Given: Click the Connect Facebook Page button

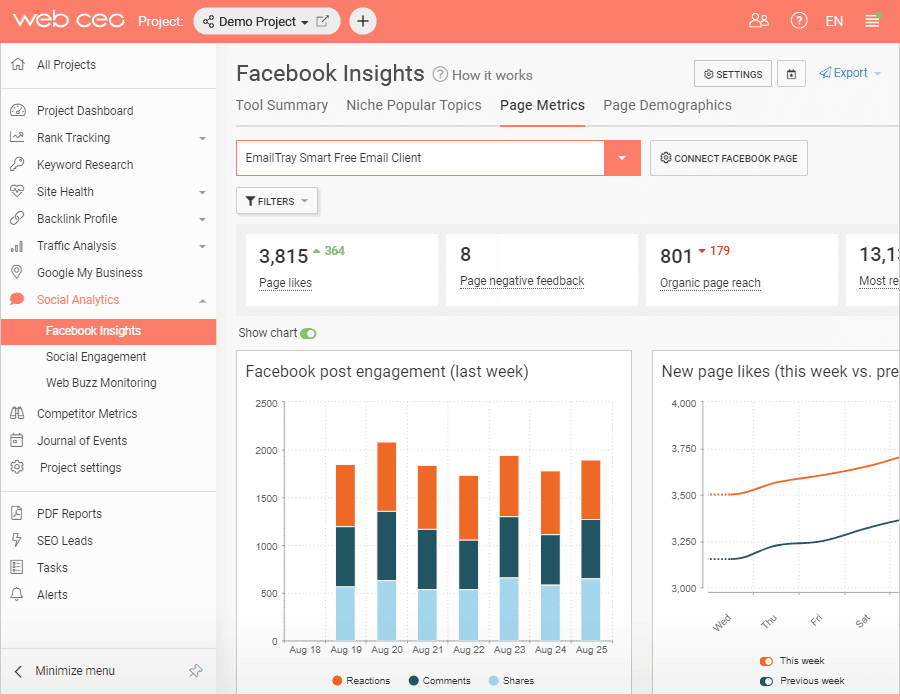Looking at the screenshot, I should point(728,158).
